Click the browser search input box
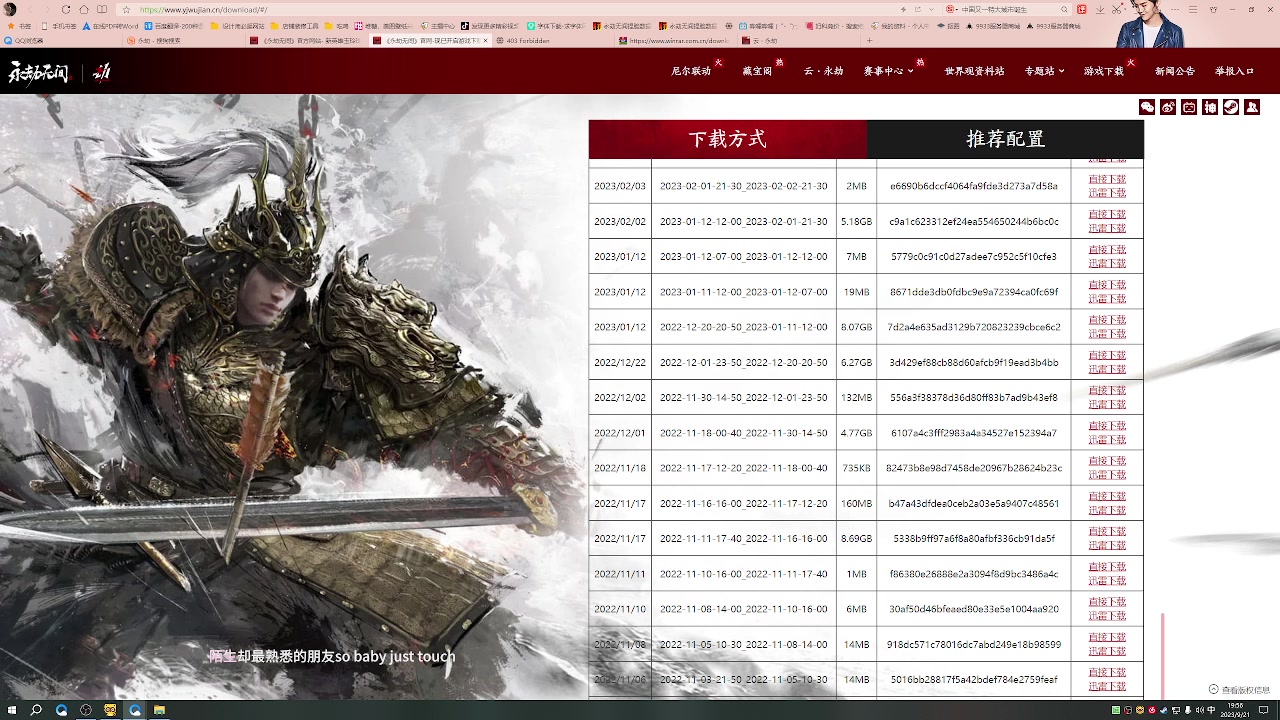The image size is (1280, 720). click(1005, 9)
